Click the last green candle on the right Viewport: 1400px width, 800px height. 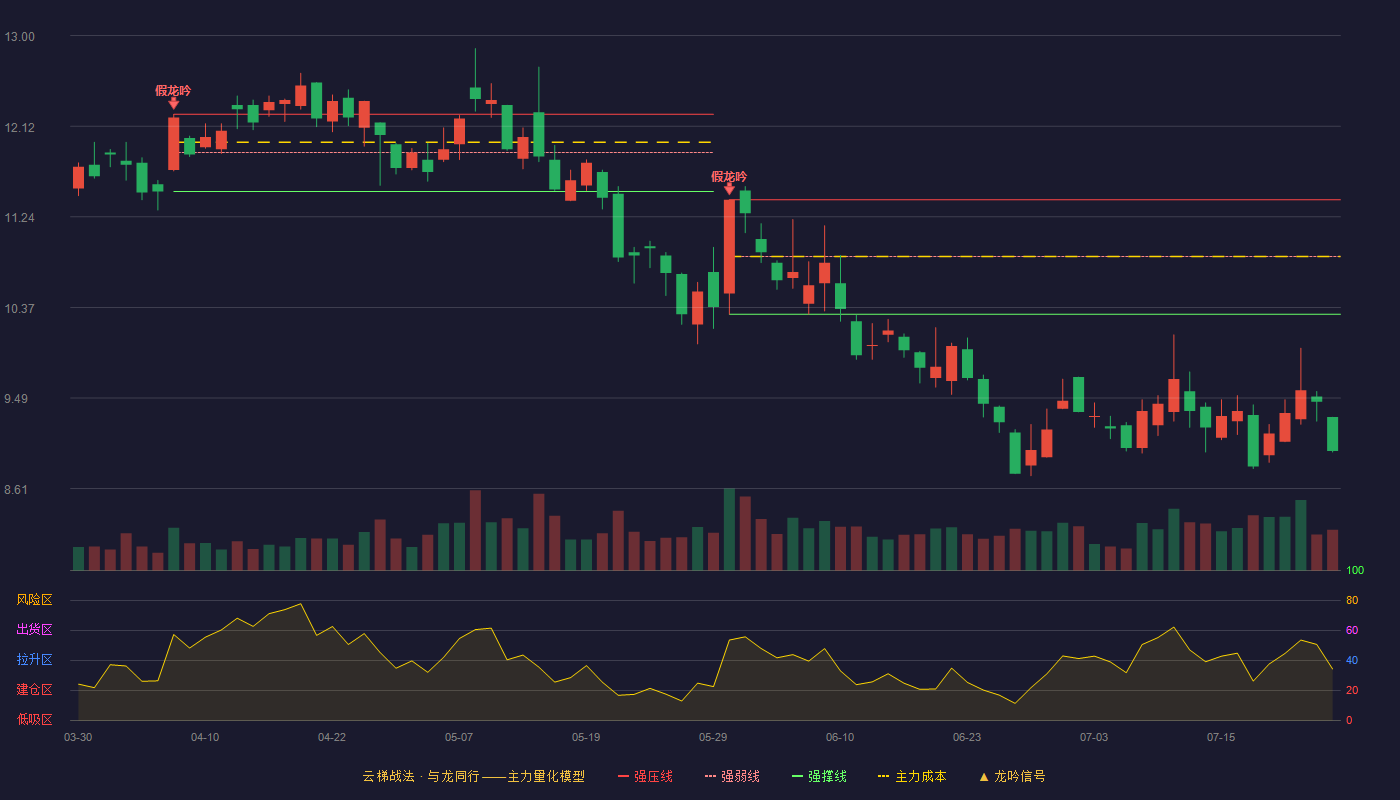point(1332,434)
